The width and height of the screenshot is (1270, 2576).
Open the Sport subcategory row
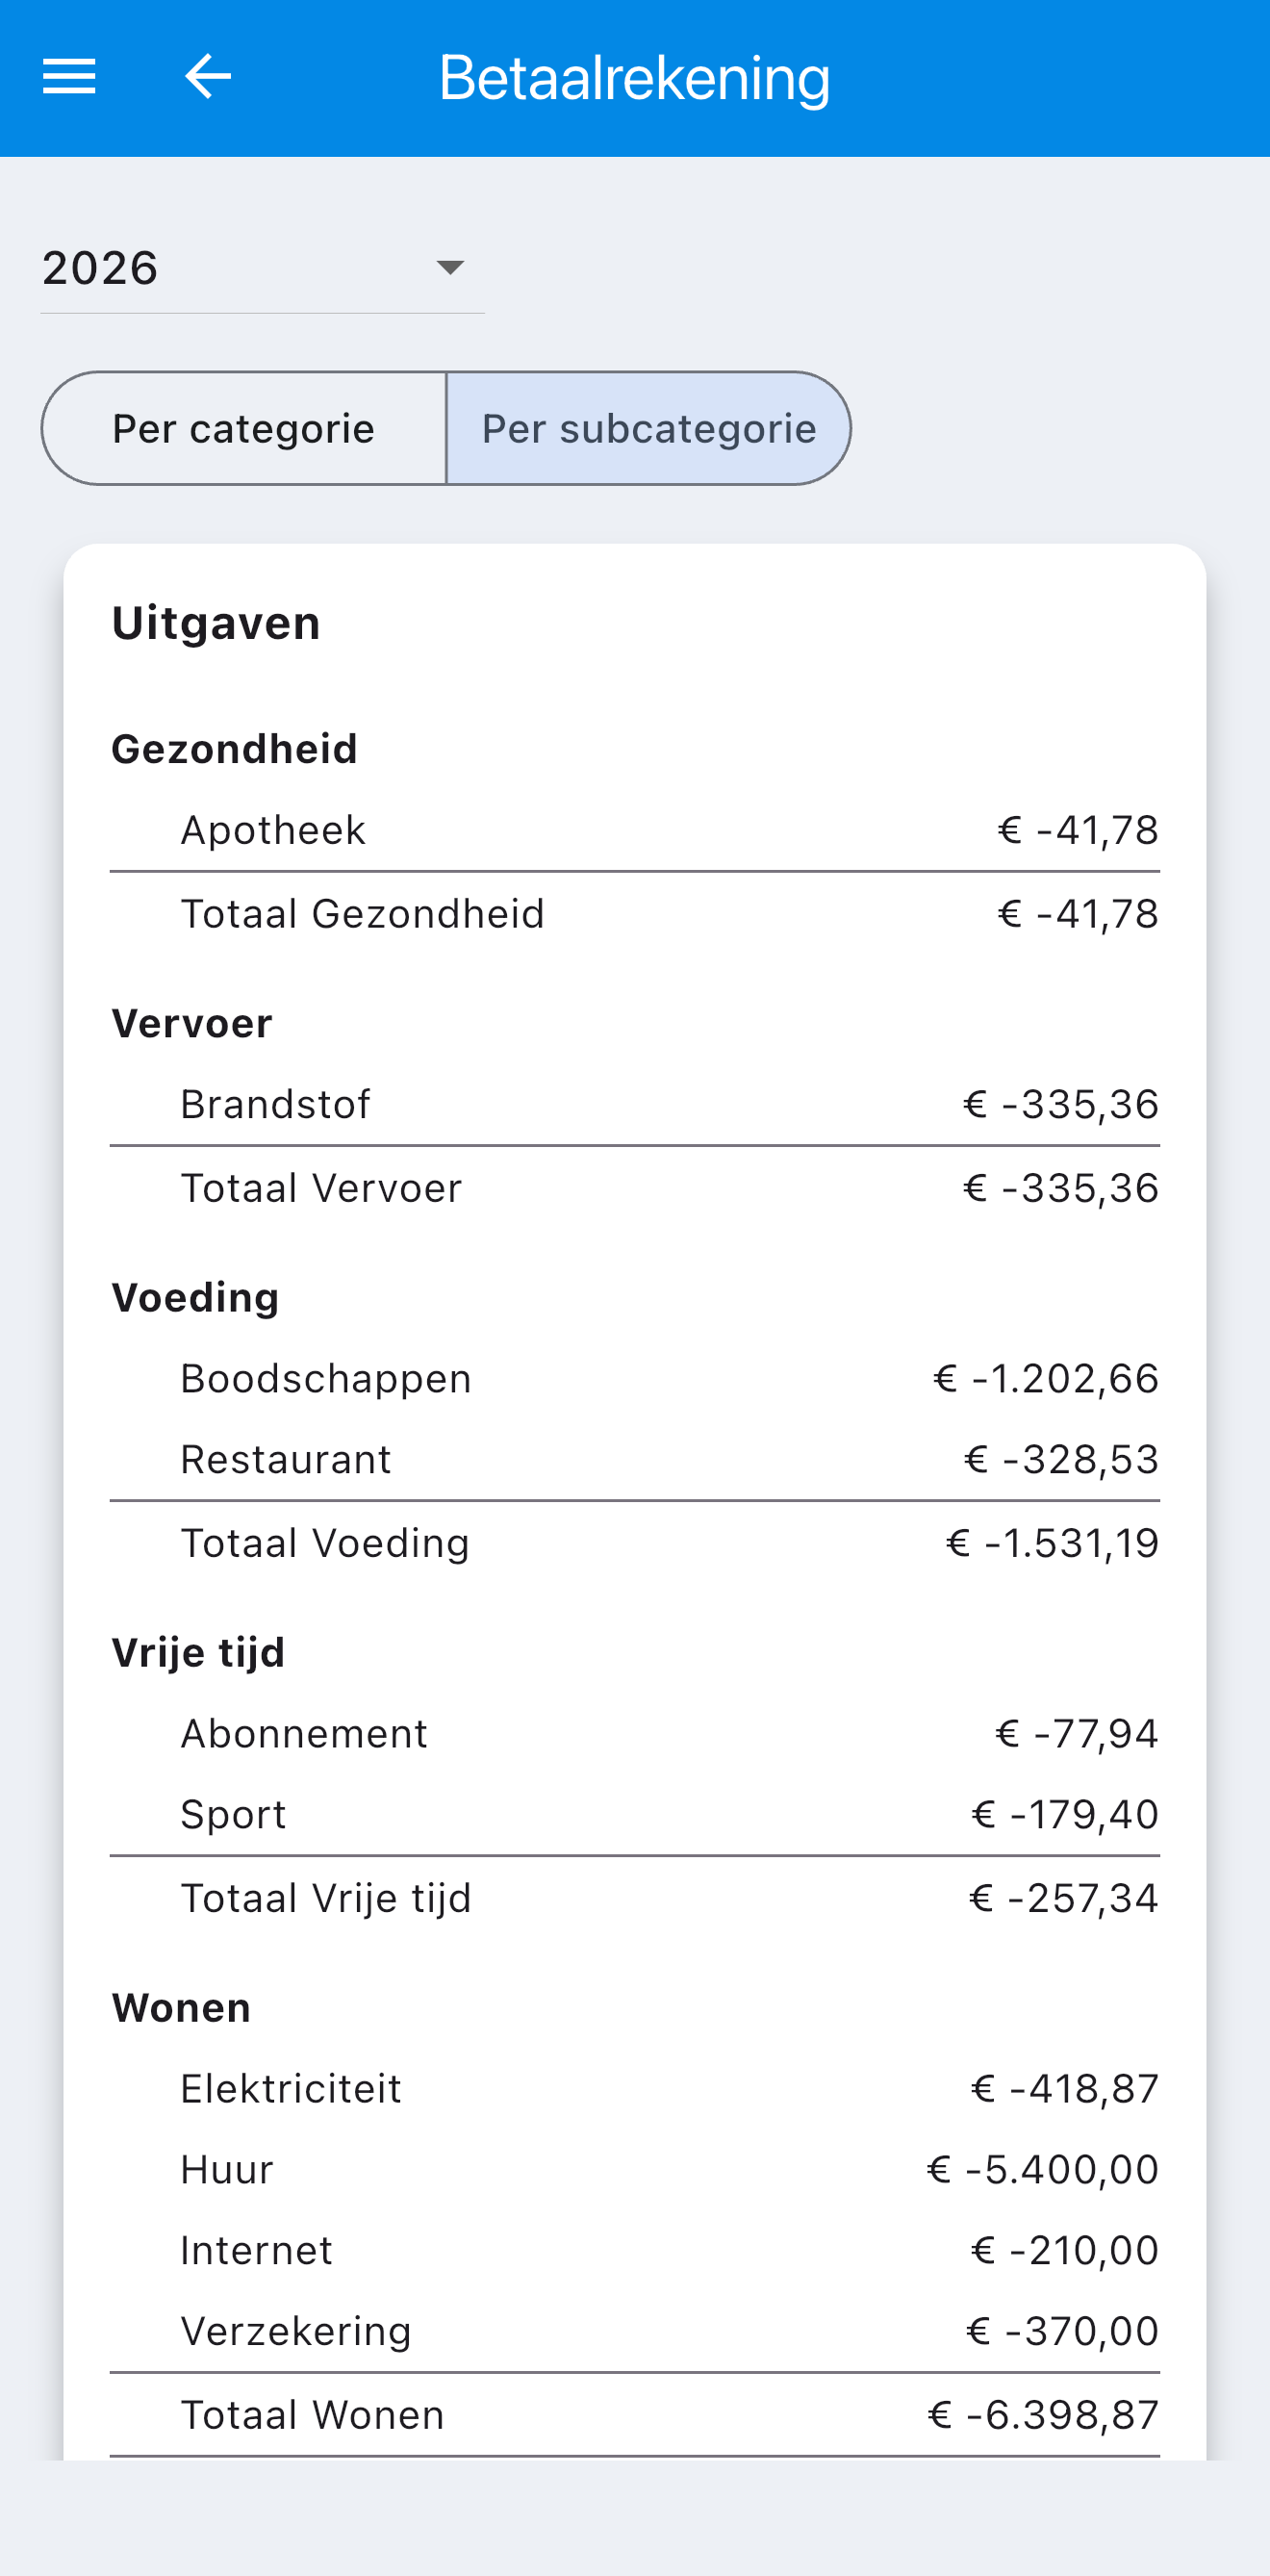tap(635, 1814)
